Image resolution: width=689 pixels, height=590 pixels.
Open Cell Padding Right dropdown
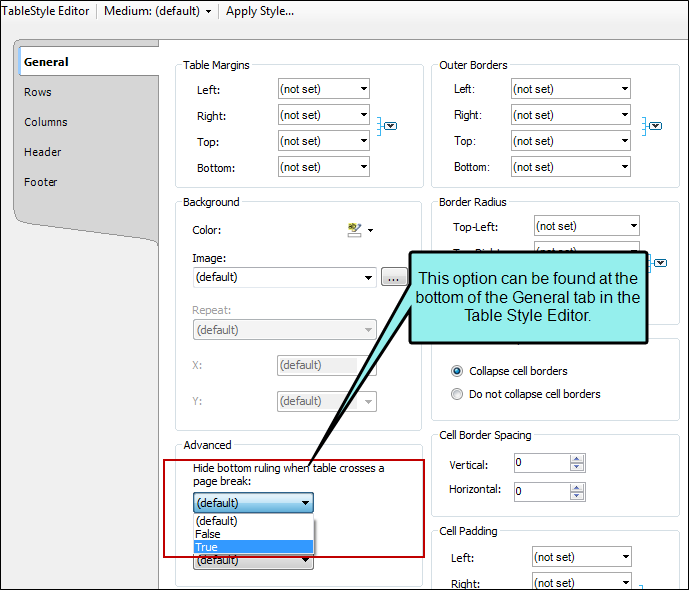582,582
